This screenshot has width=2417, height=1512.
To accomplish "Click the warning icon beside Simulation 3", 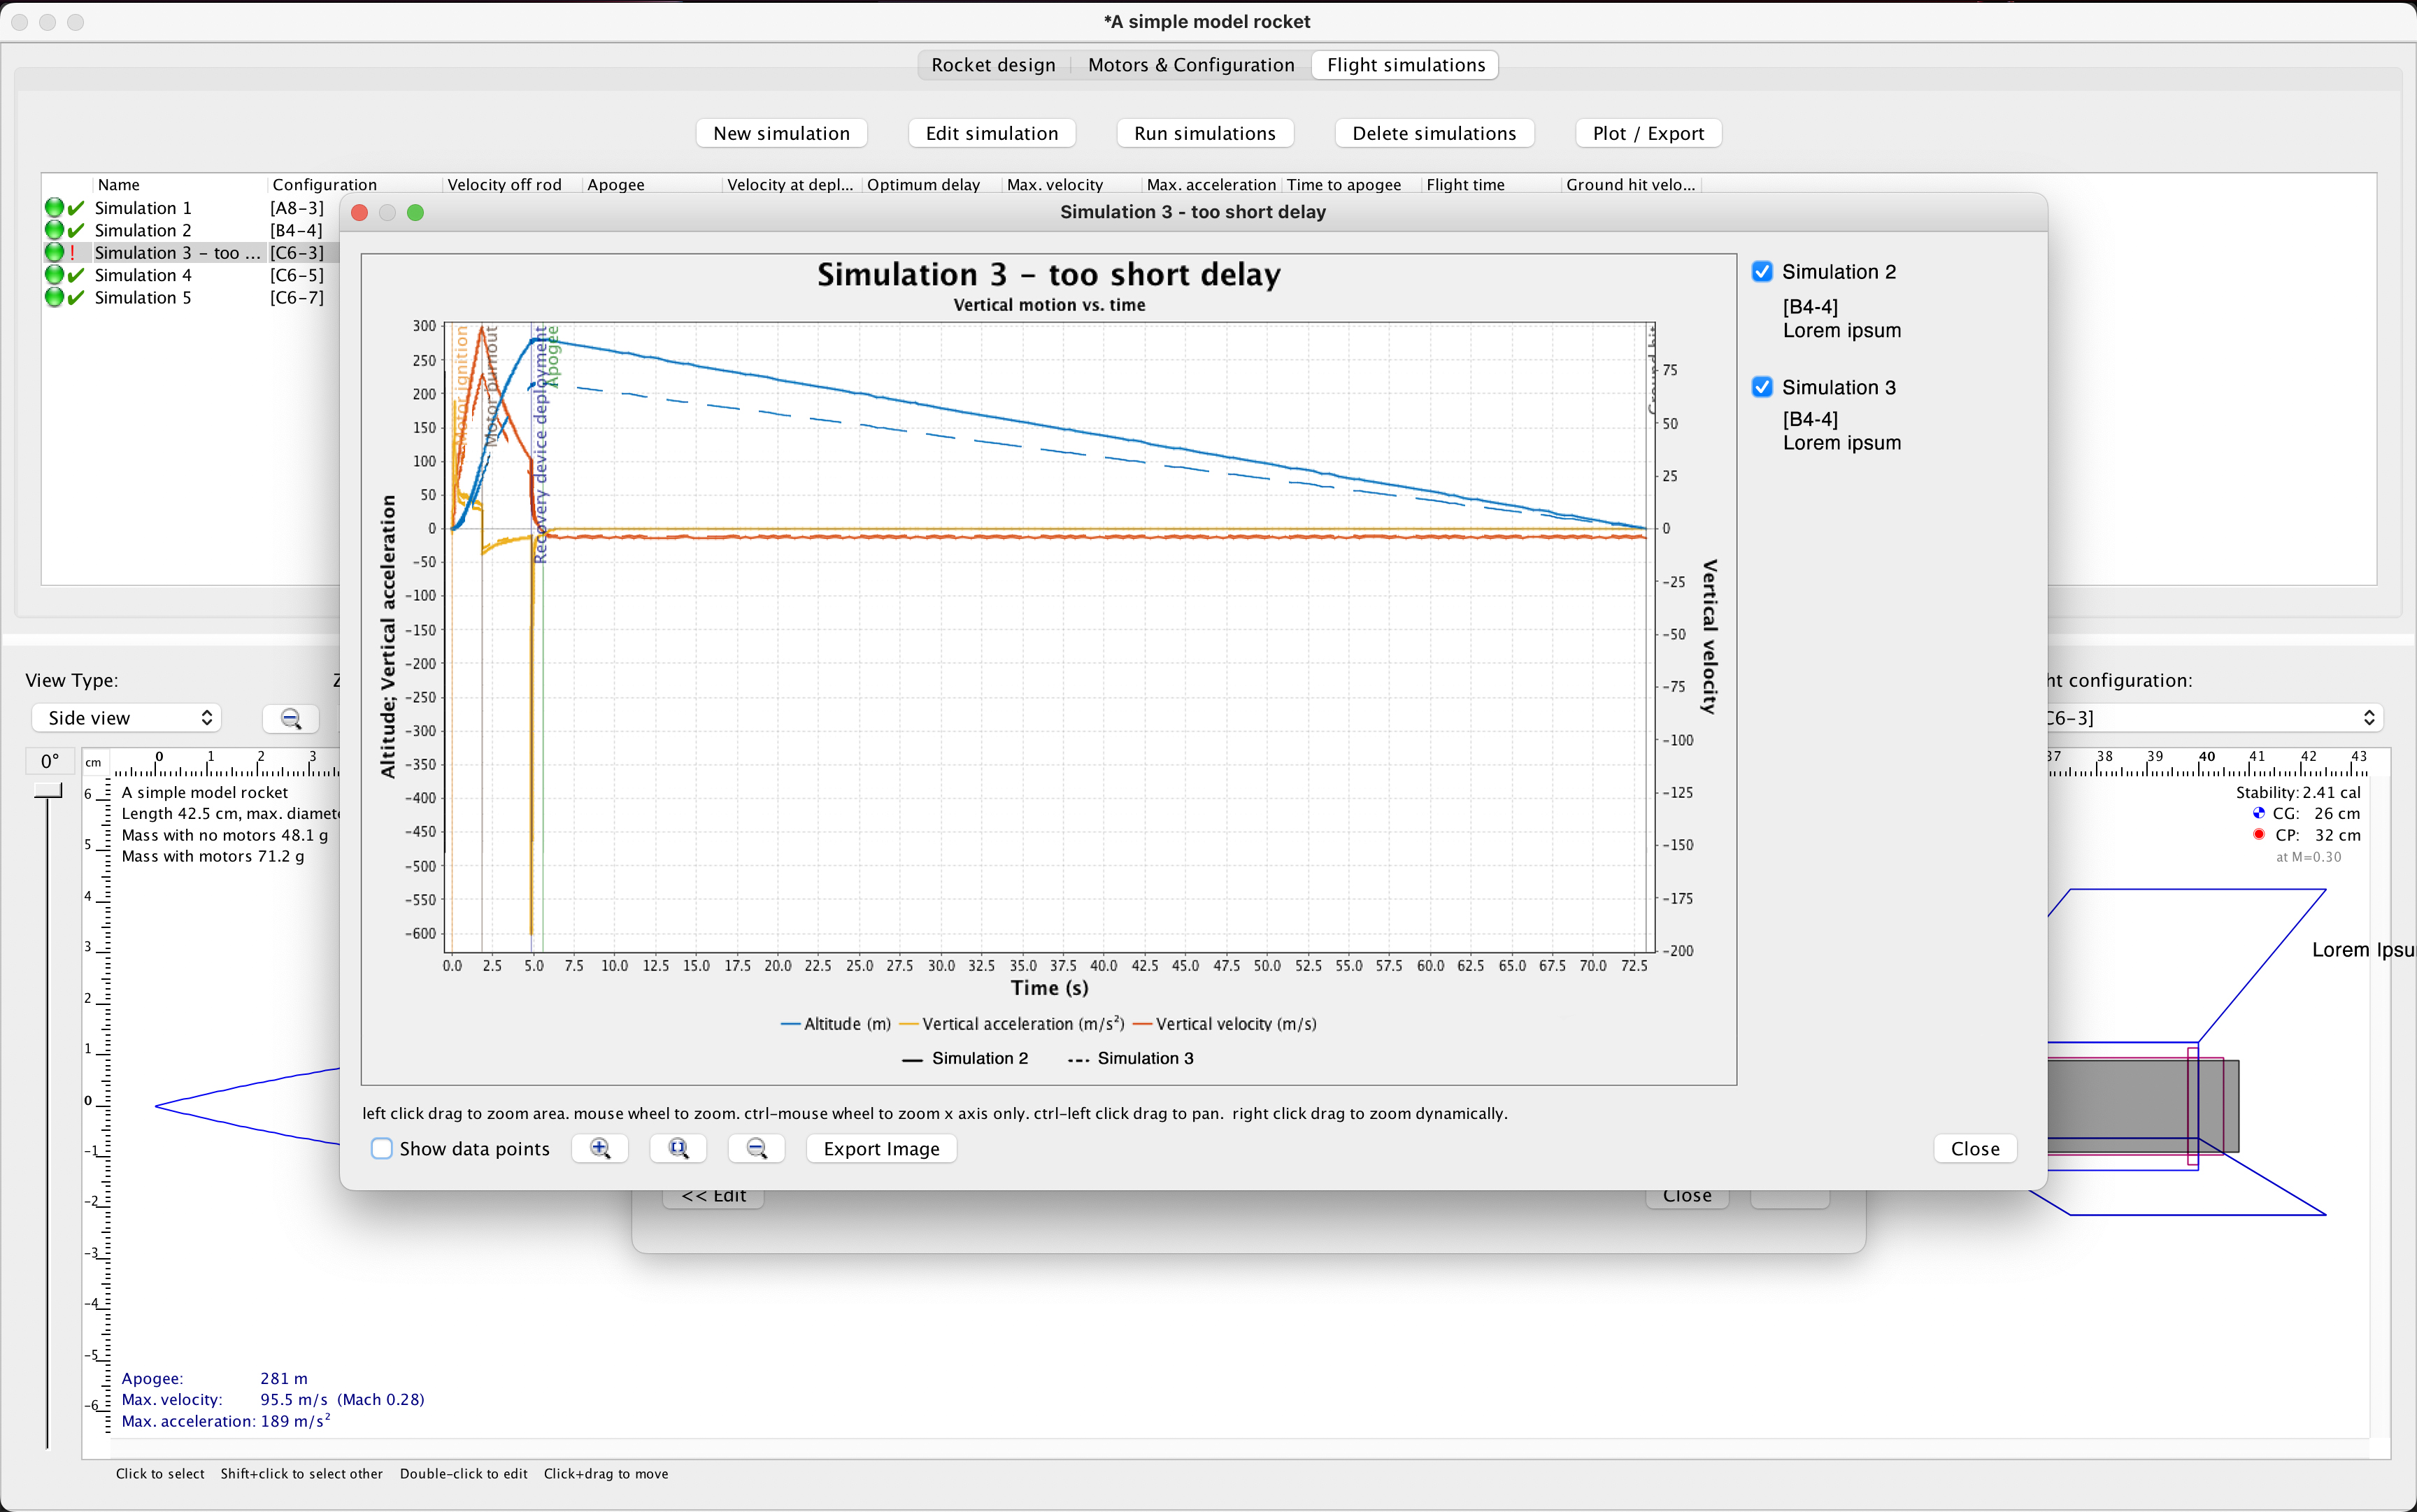I will [74, 252].
